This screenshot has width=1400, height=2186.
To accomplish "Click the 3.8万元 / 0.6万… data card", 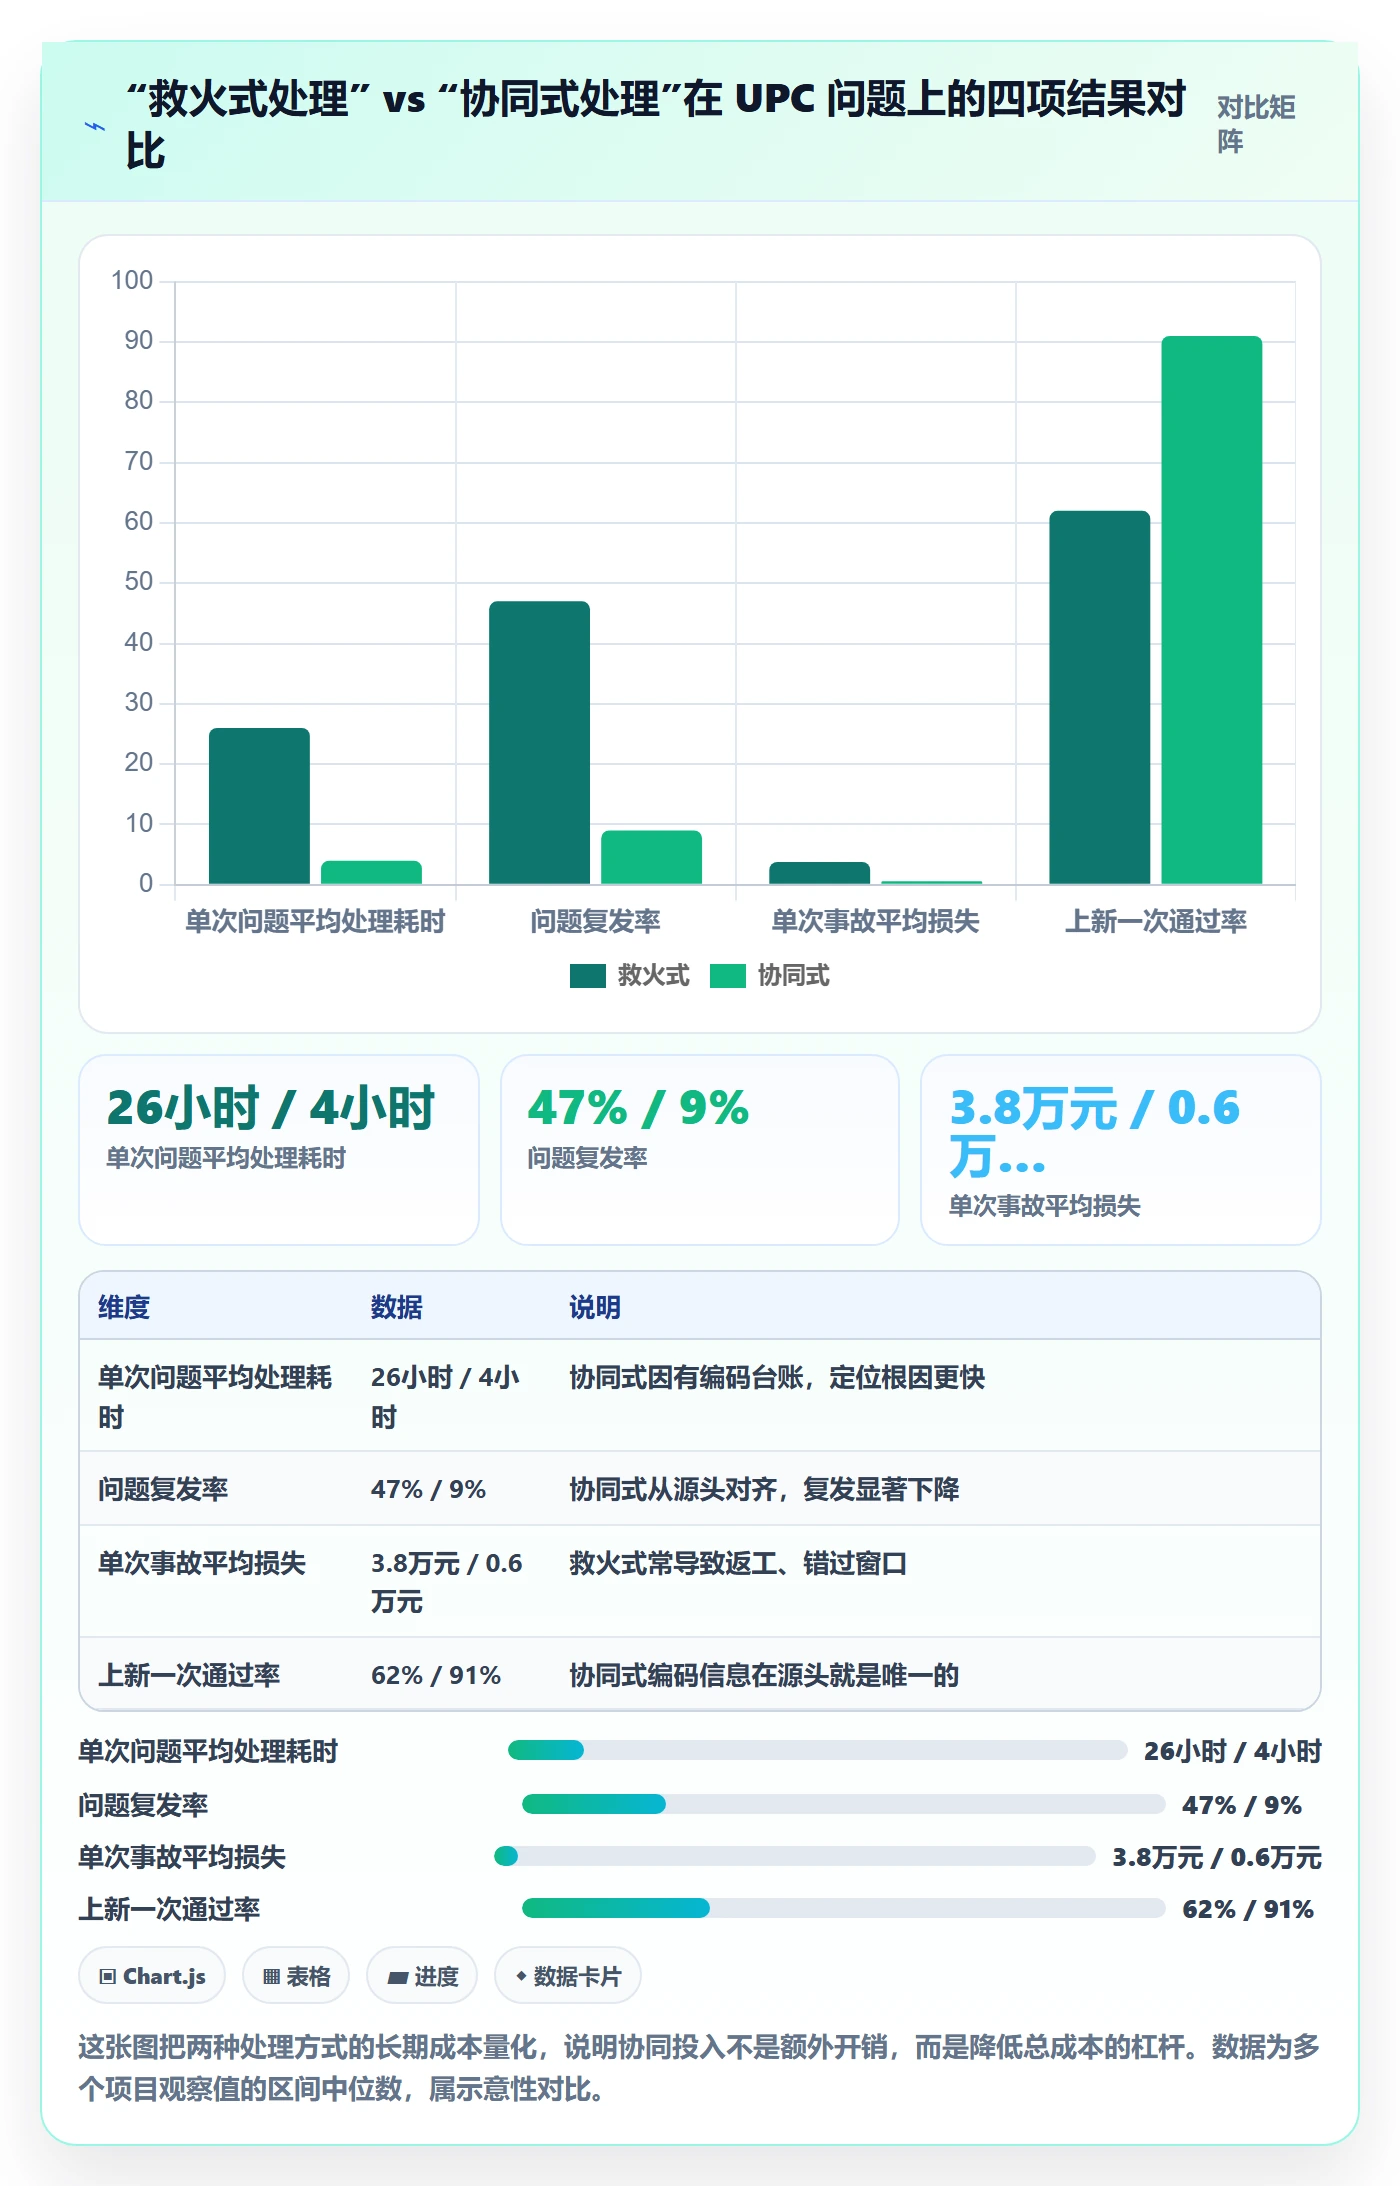I will 1121,1150.
